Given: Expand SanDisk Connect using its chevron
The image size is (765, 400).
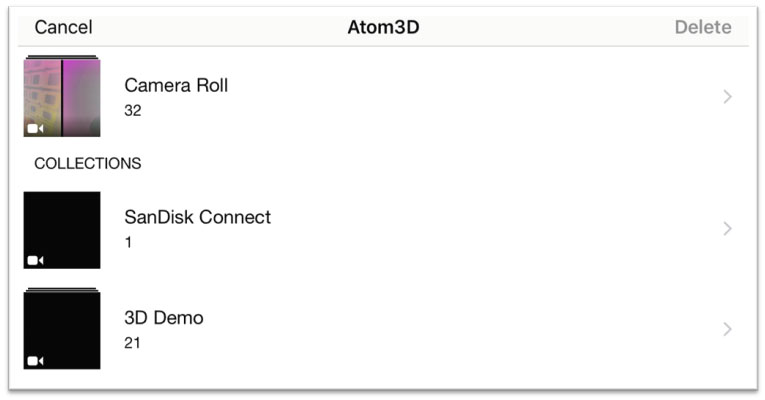Looking at the screenshot, I should pos(727,228).
